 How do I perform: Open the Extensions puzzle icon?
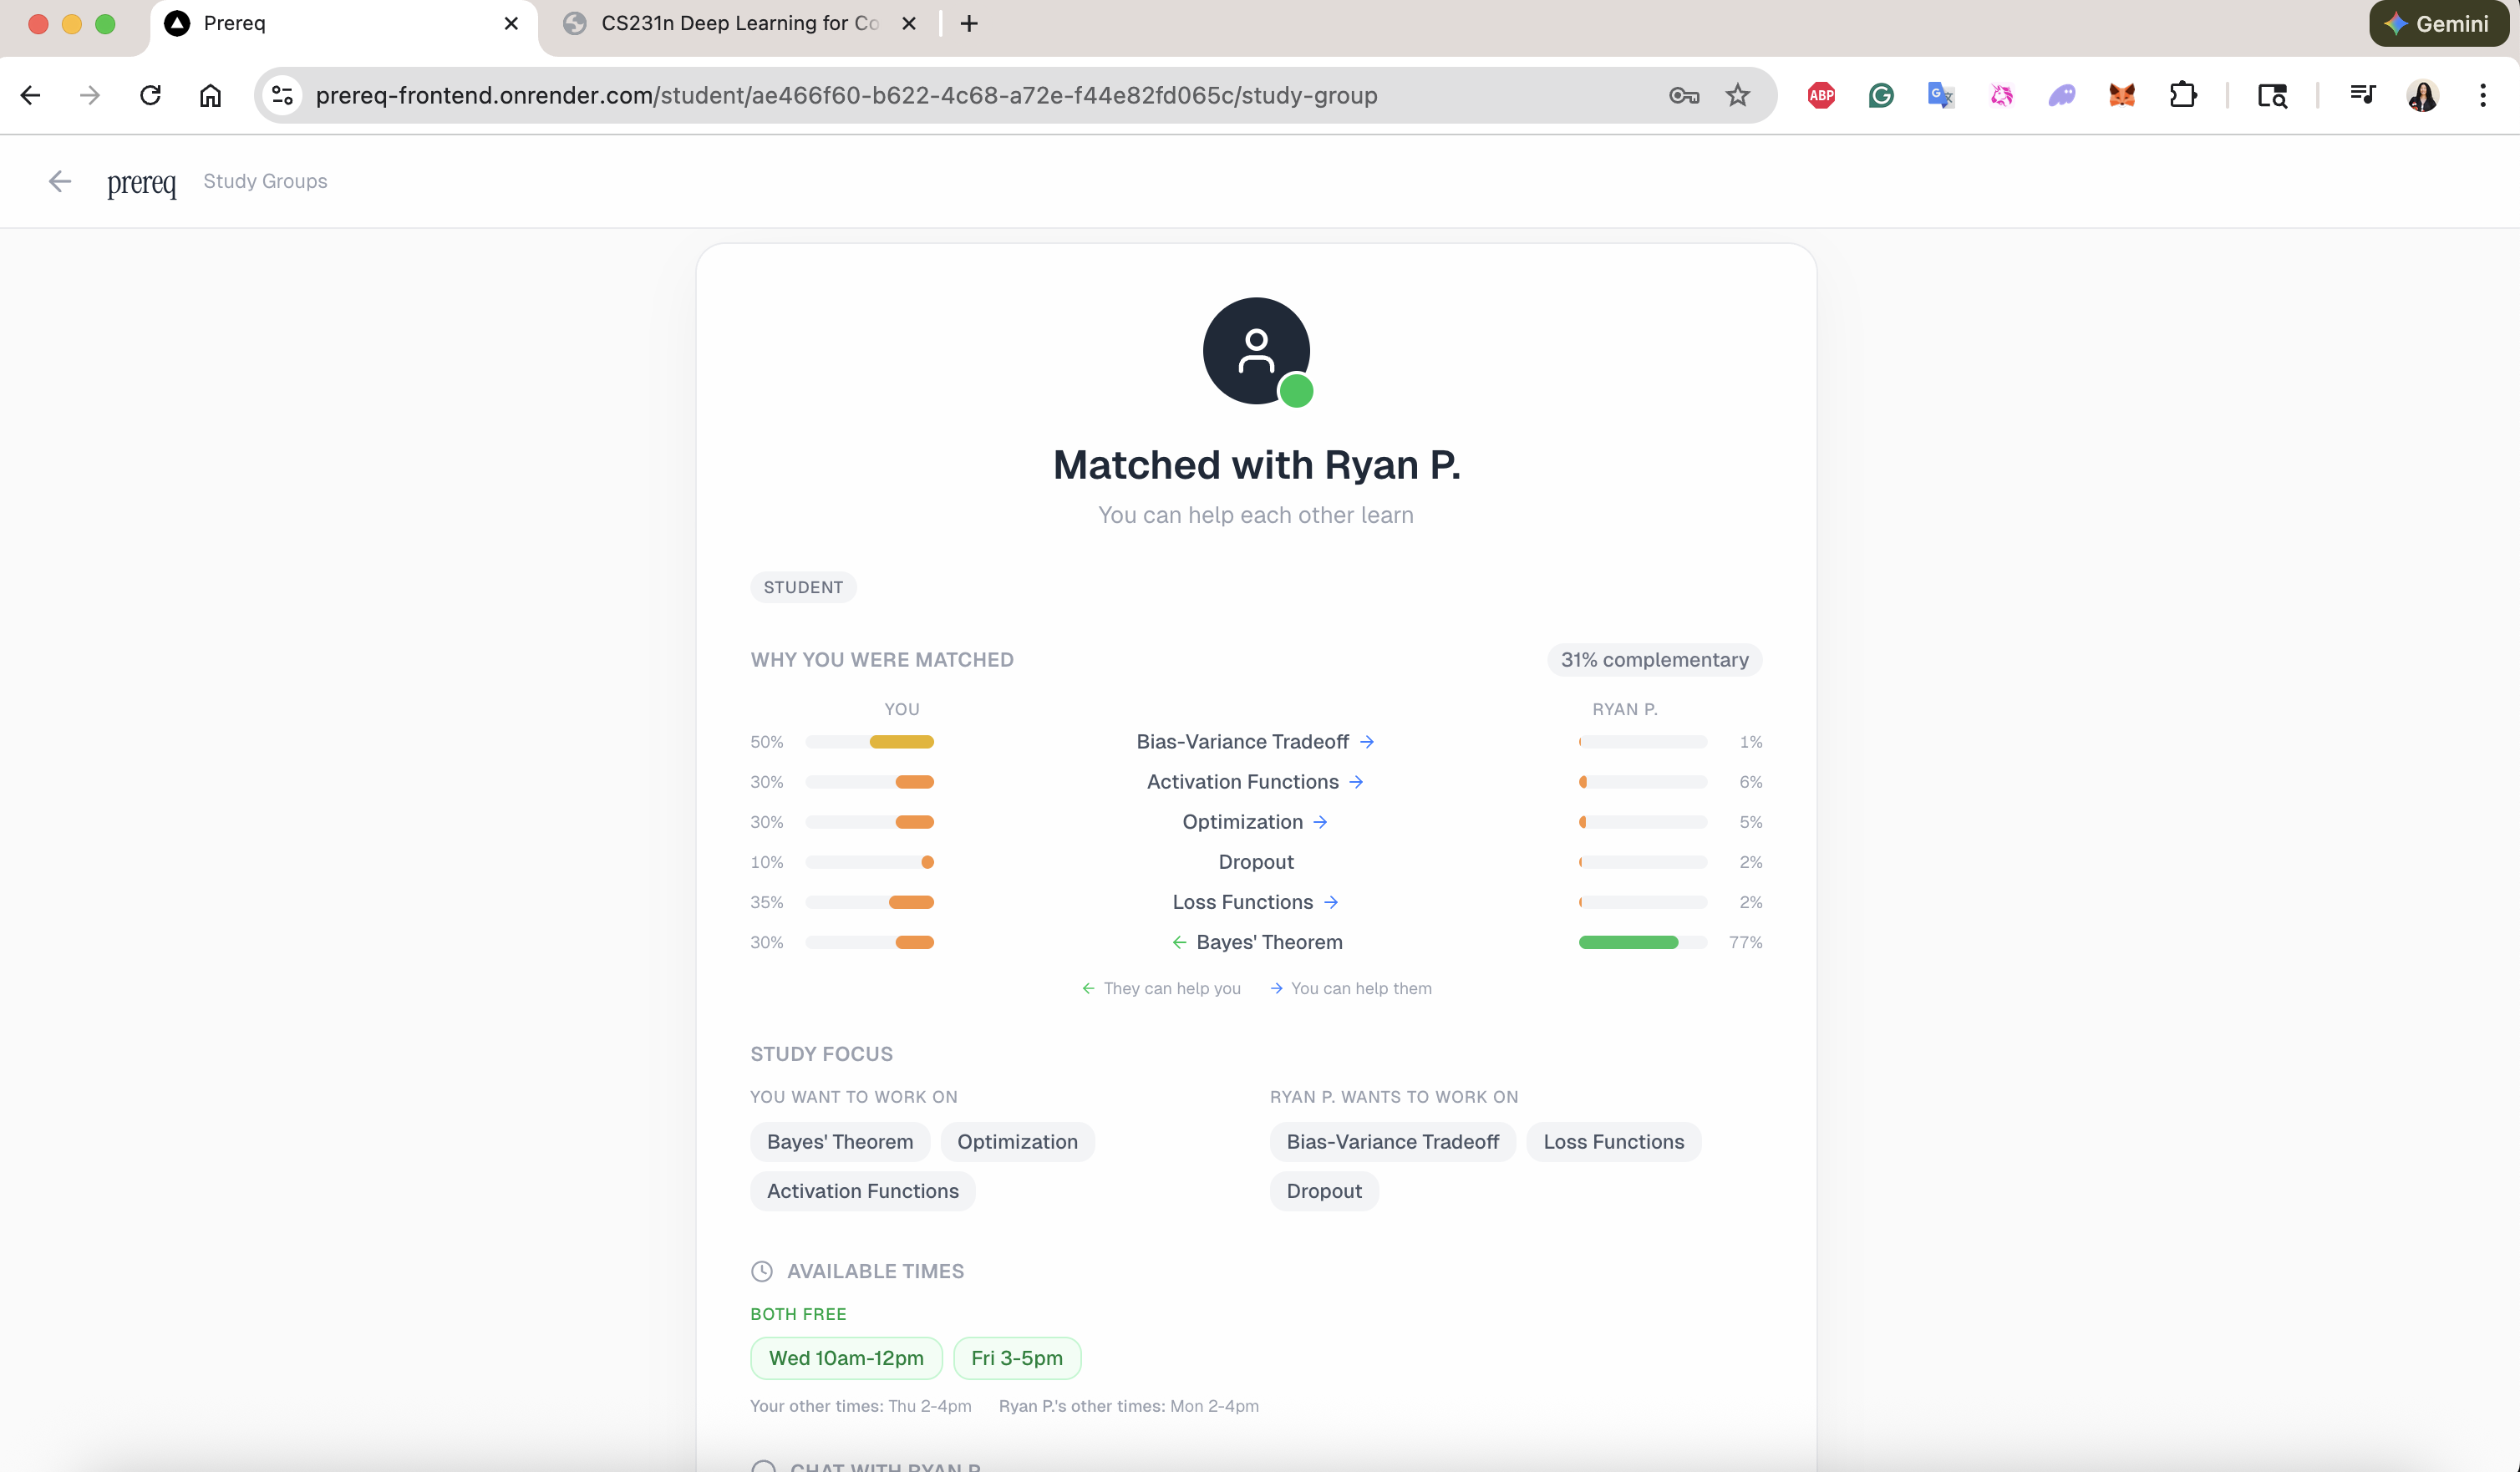(2182, 95)
